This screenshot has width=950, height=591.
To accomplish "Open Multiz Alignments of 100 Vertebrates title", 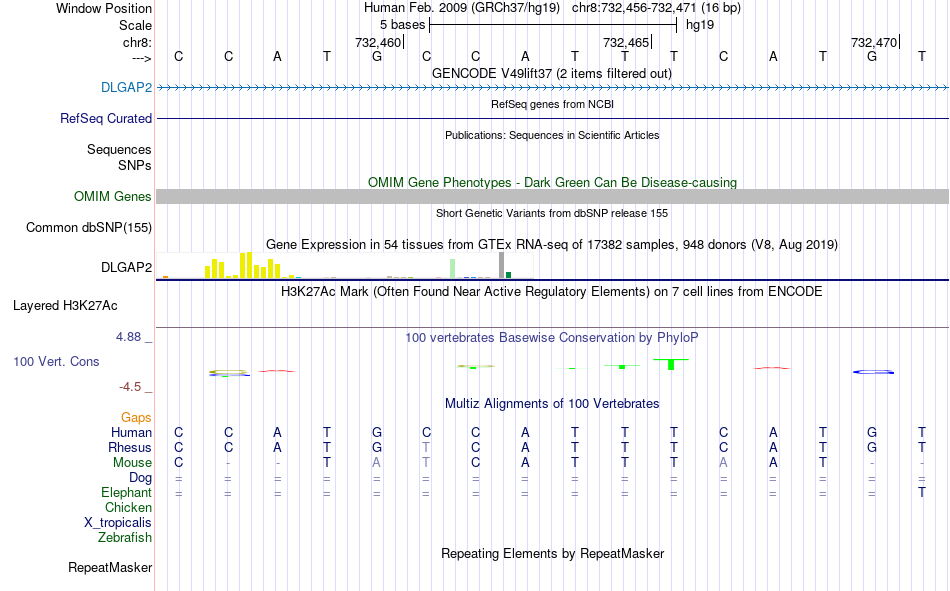I will click(x=552, y=404).
